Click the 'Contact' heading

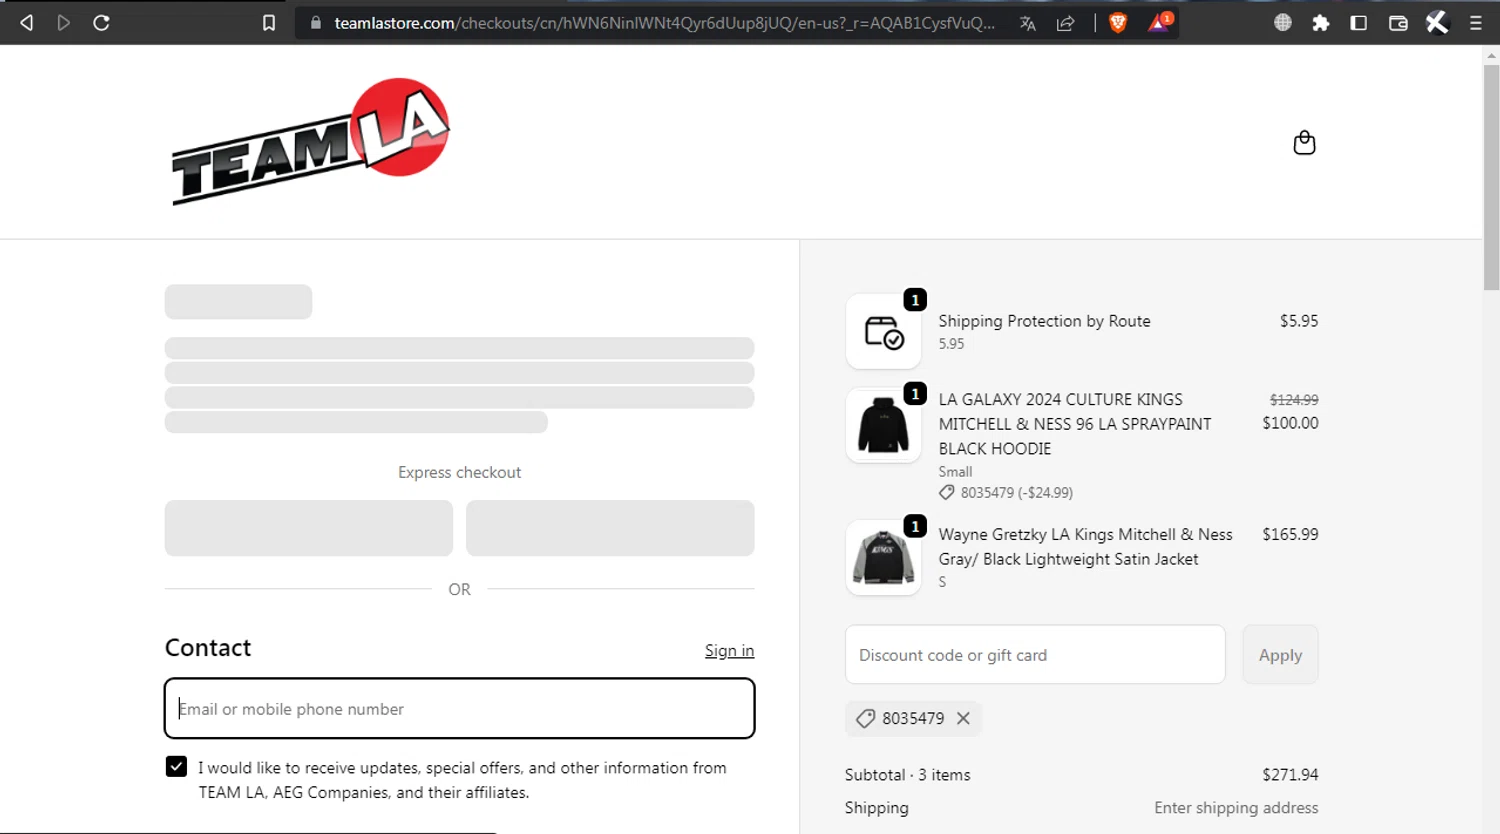tap(208, 647)
